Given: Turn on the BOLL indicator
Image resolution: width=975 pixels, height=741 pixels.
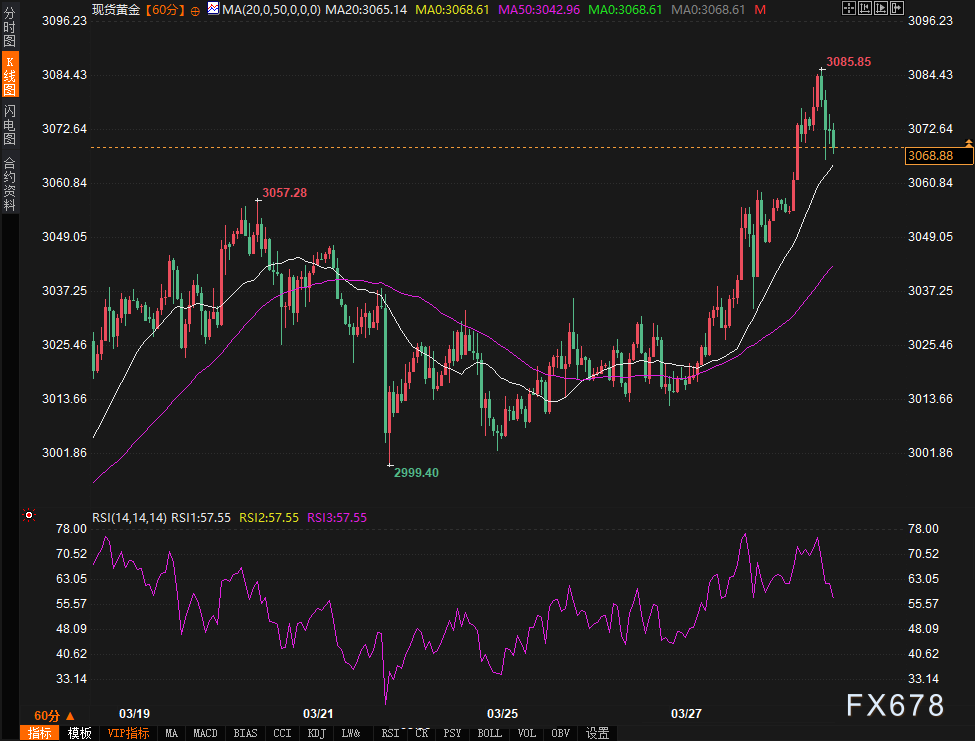Looking at the screenshot, I should pyautogui.click(x=490, y=733).
